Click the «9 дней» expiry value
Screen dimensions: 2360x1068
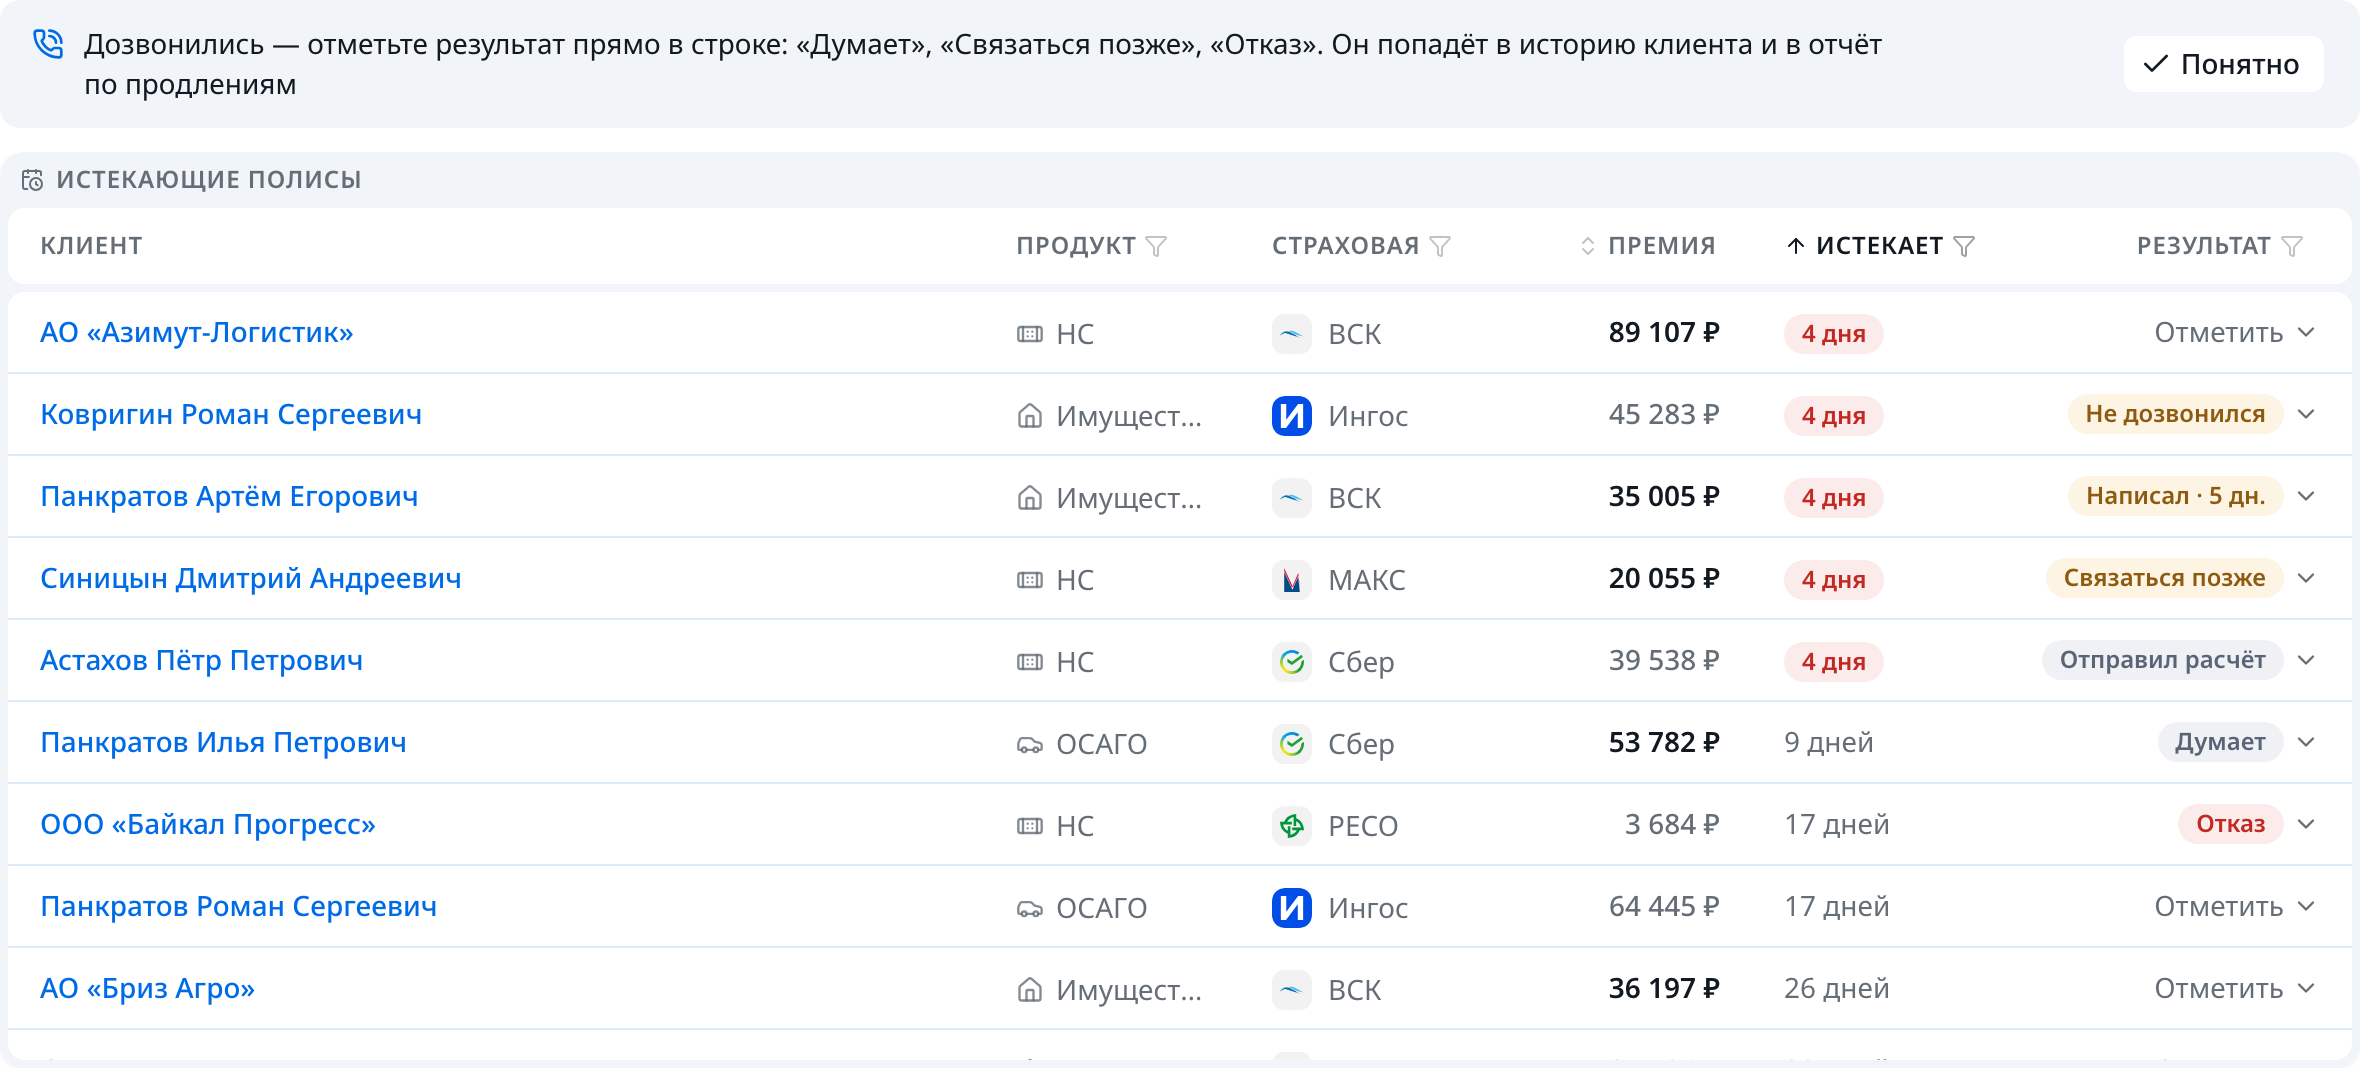(1829, 743)
